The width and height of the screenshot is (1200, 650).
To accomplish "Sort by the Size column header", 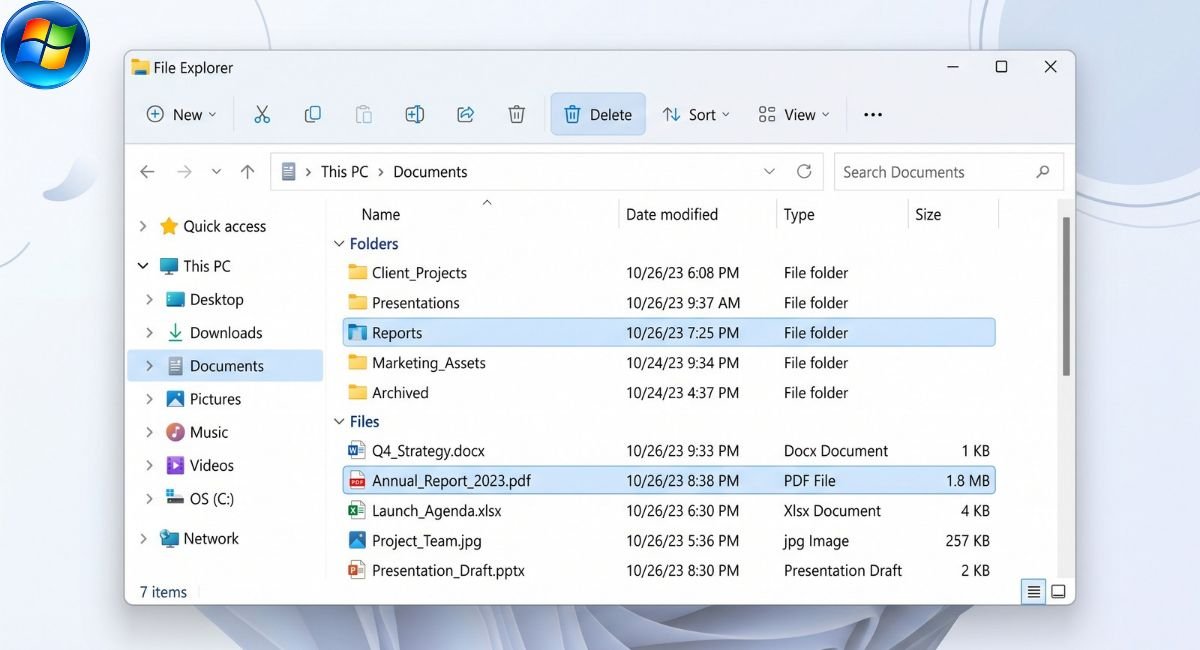I will (928, 215).
